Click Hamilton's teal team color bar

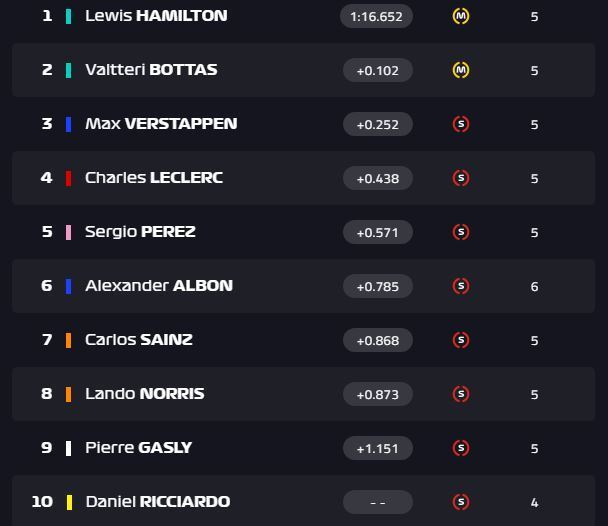point(69,16)
